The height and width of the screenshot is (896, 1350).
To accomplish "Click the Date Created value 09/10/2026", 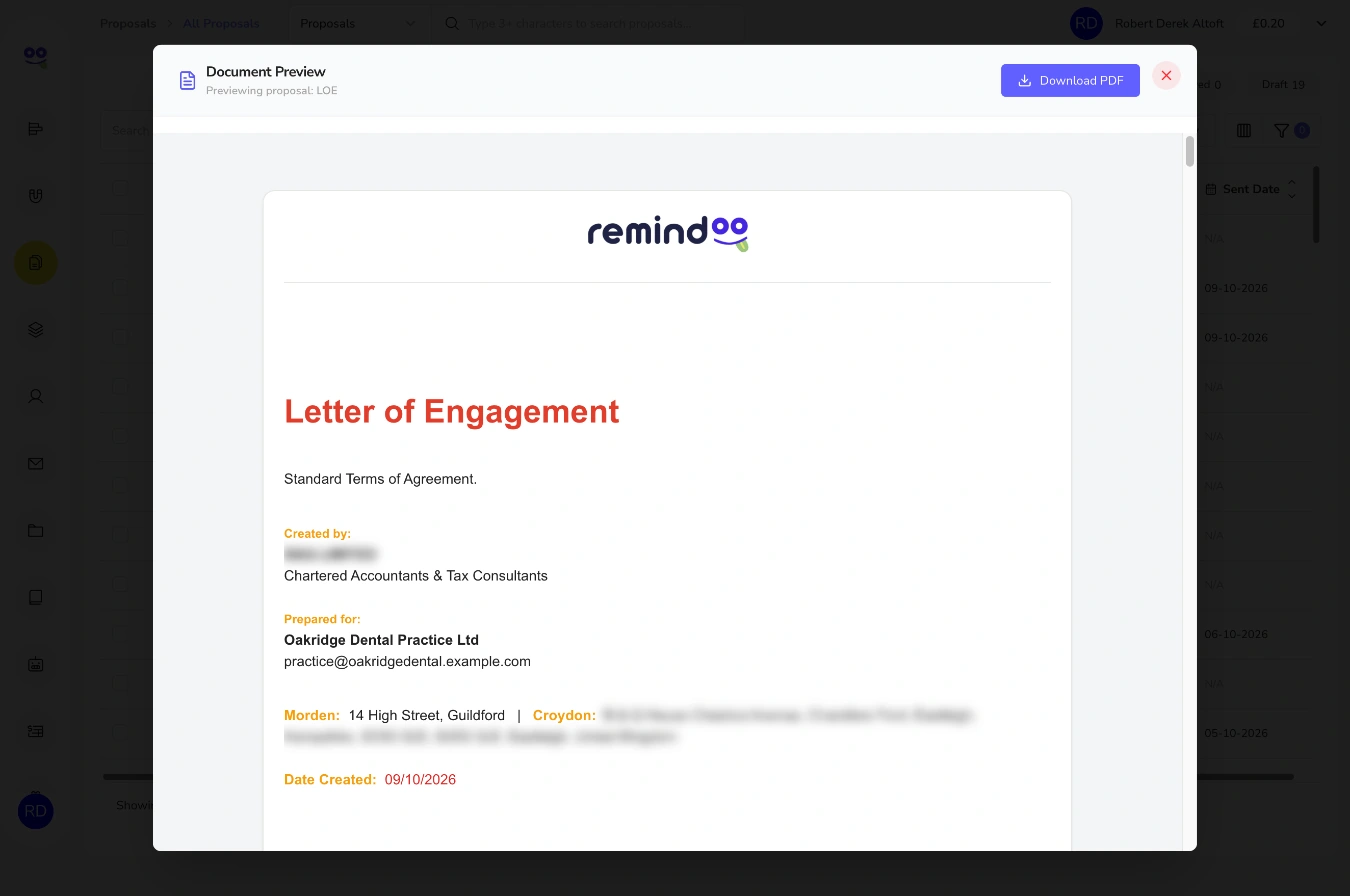I will [x=420, y=779].
